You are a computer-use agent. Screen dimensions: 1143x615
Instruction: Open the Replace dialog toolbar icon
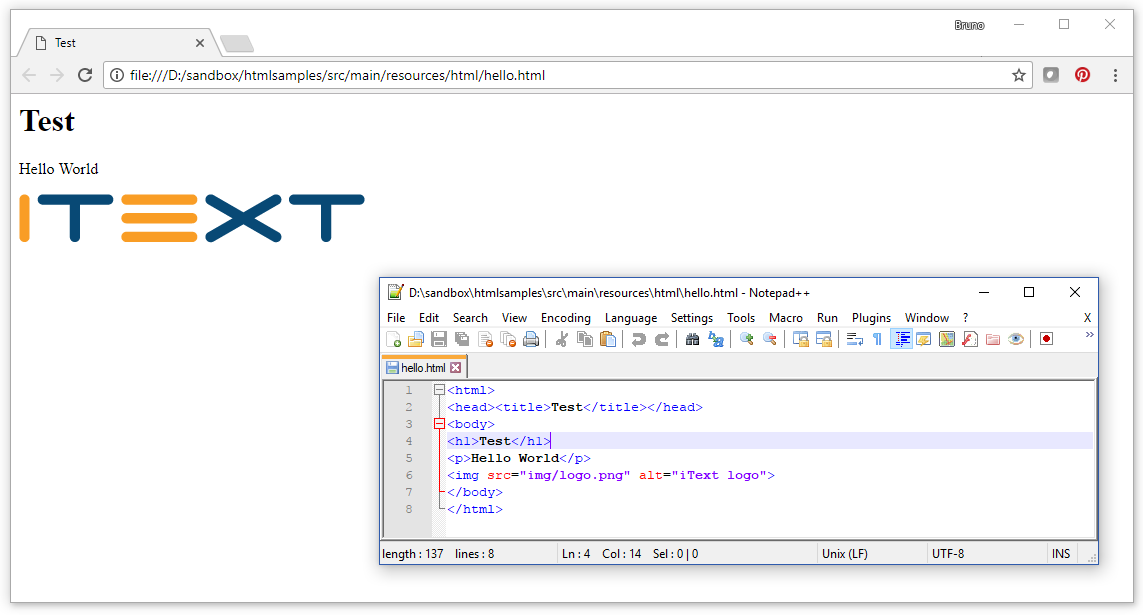click(716, 340)
